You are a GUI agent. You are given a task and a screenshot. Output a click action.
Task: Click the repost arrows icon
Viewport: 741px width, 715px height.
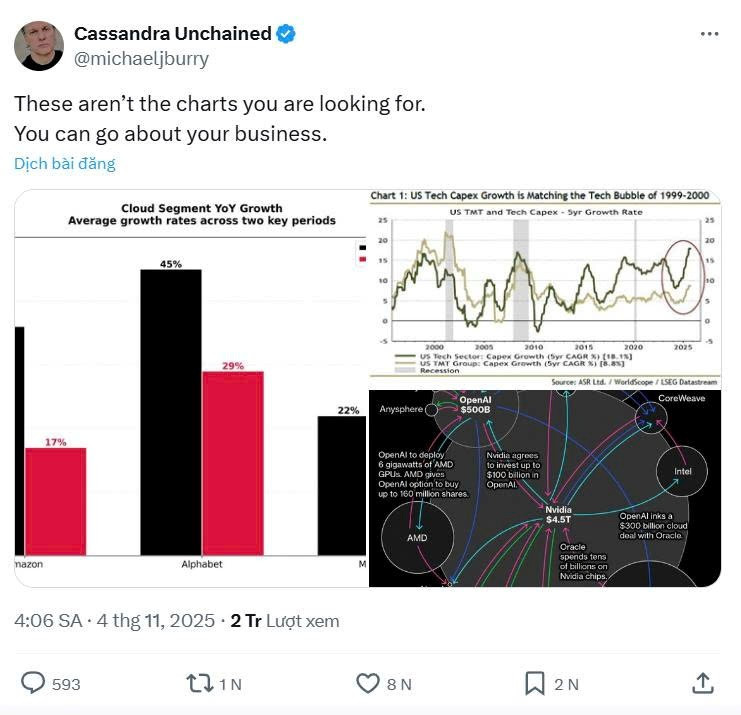pos(199,683)
